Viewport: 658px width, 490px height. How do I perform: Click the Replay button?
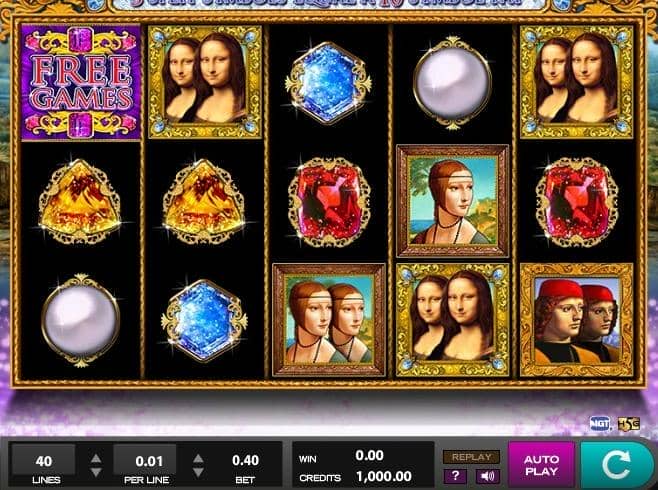point(472,457)
